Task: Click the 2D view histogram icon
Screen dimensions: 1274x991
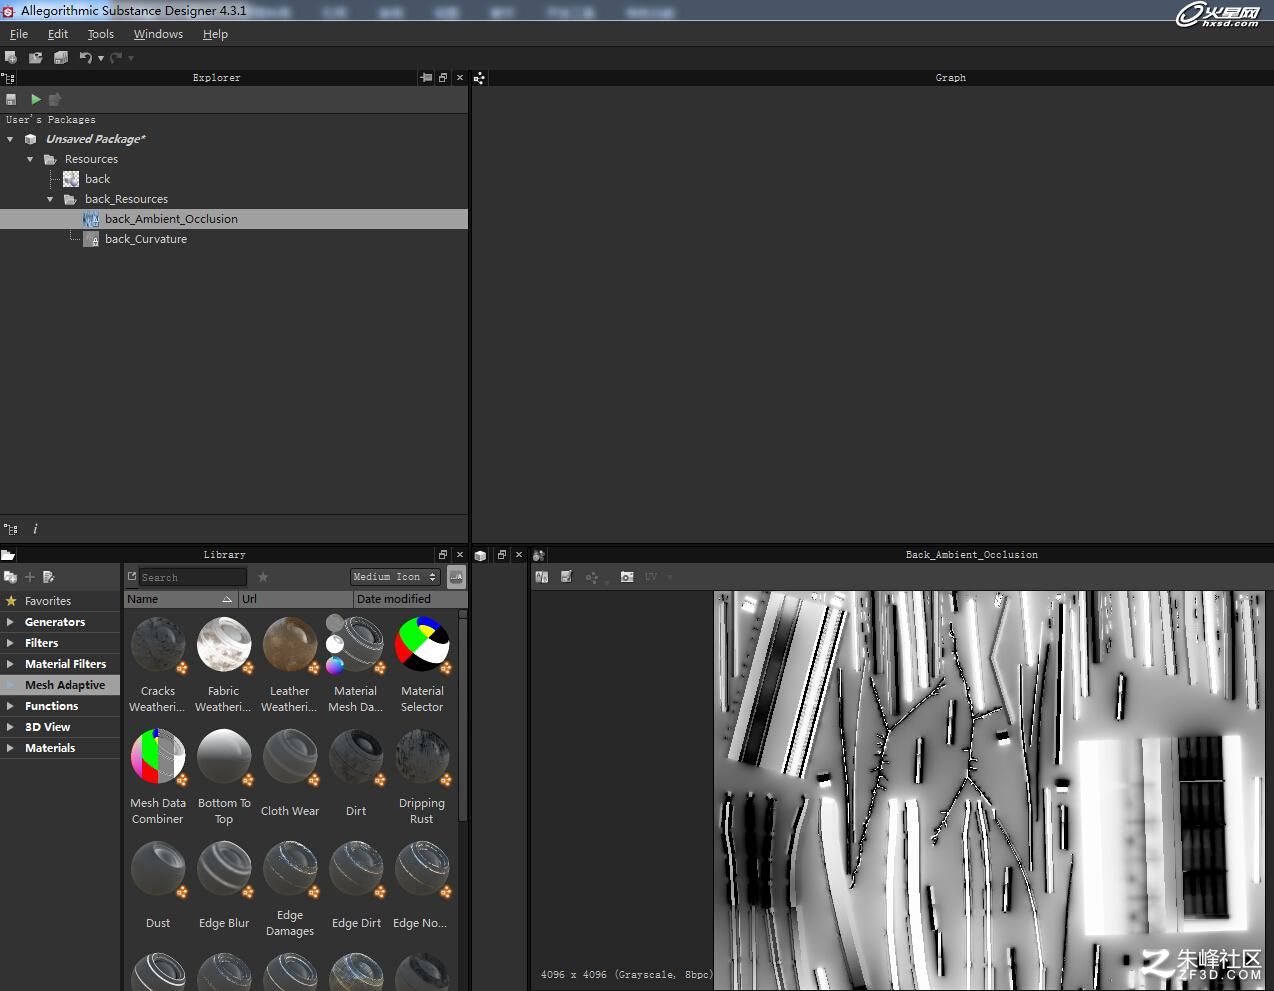Action: 542,577
